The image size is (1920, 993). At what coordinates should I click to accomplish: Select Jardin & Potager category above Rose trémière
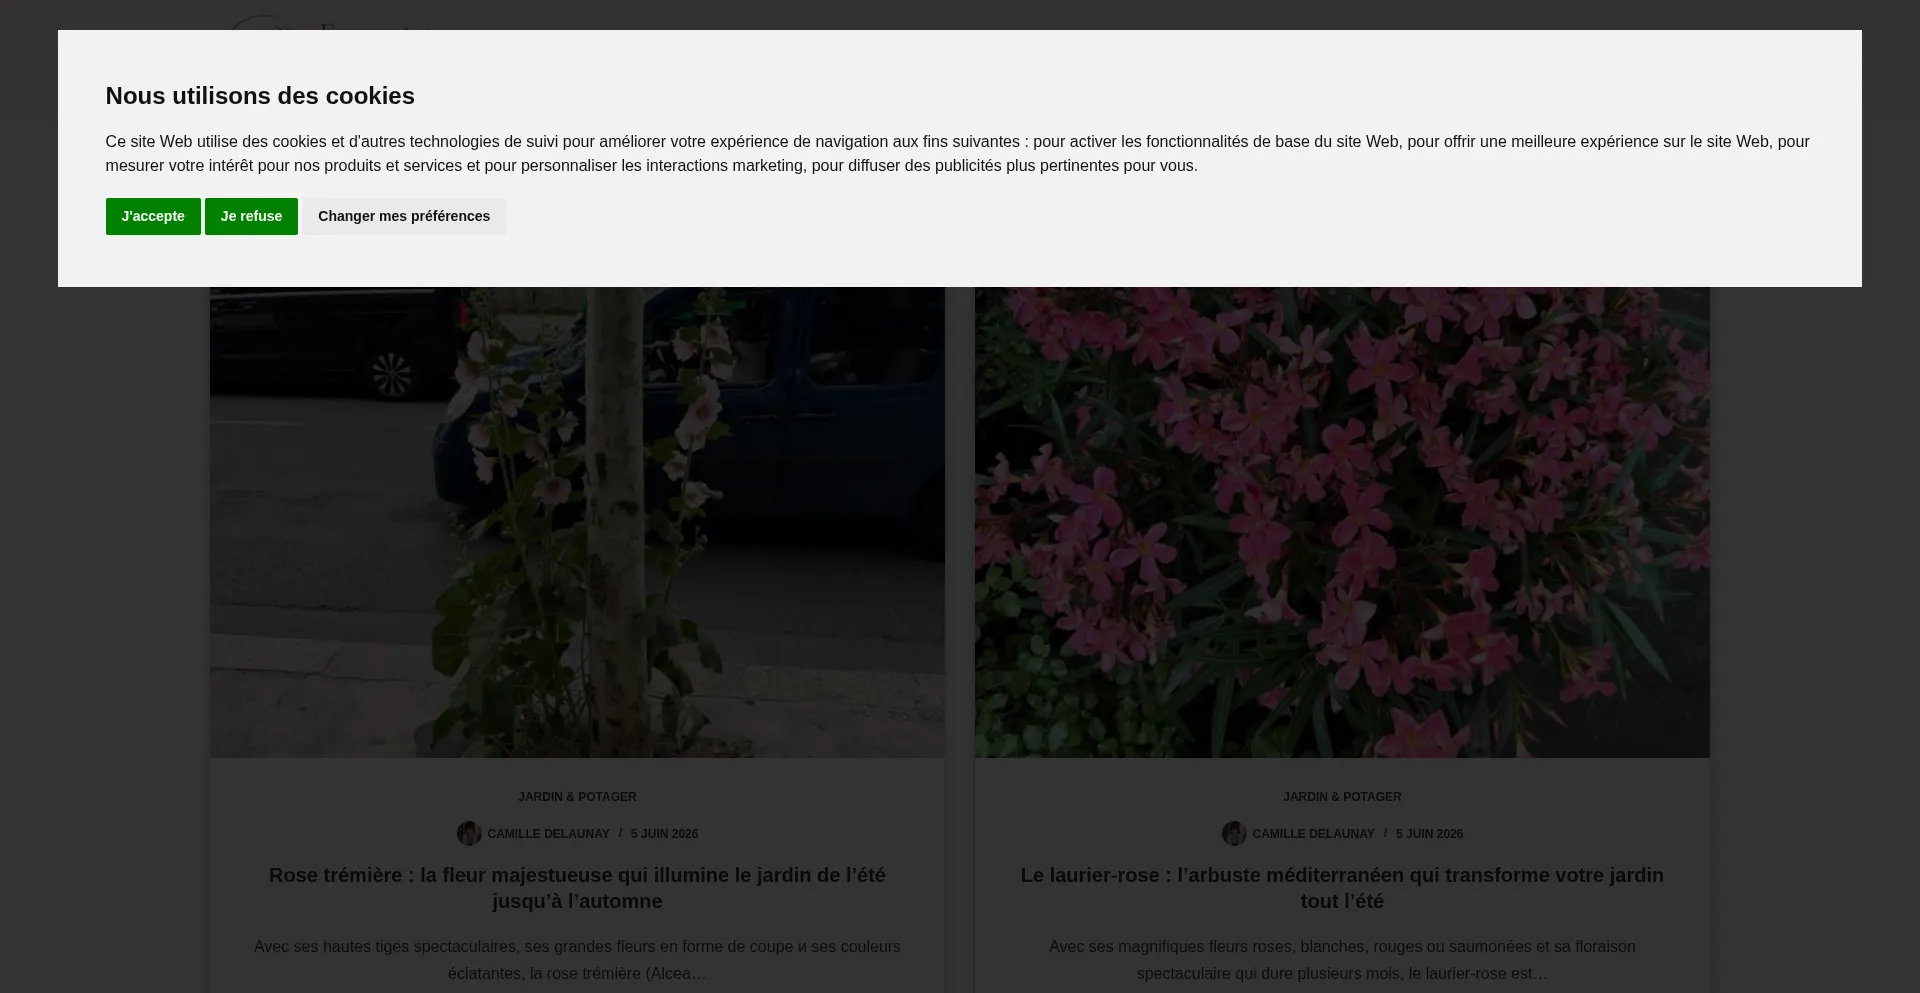(x=577, y=797)
